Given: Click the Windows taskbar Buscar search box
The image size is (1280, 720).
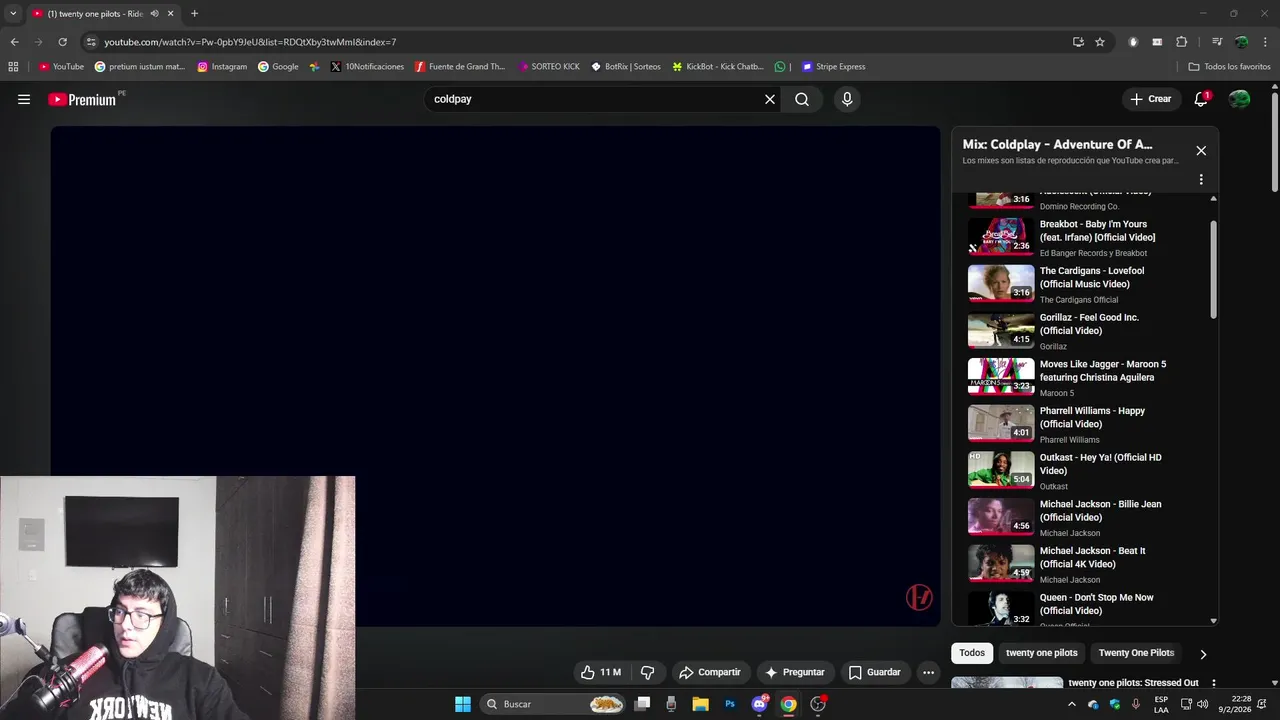Looking at the screenshot, I should click(554, 704).
